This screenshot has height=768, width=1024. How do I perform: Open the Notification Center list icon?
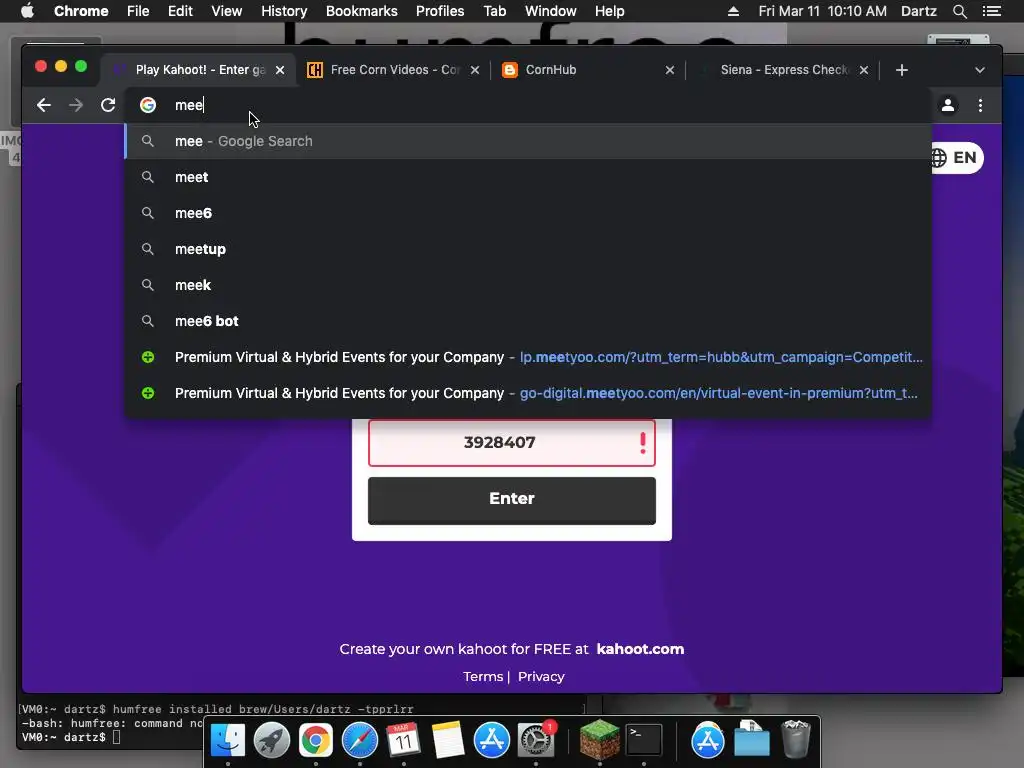(x=991, y=11)
